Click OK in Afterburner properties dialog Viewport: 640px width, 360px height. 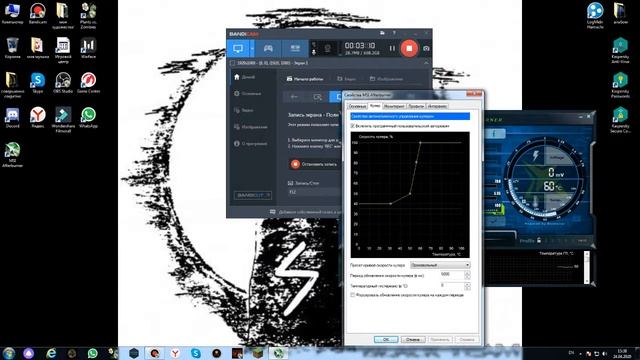click(386, 340)
